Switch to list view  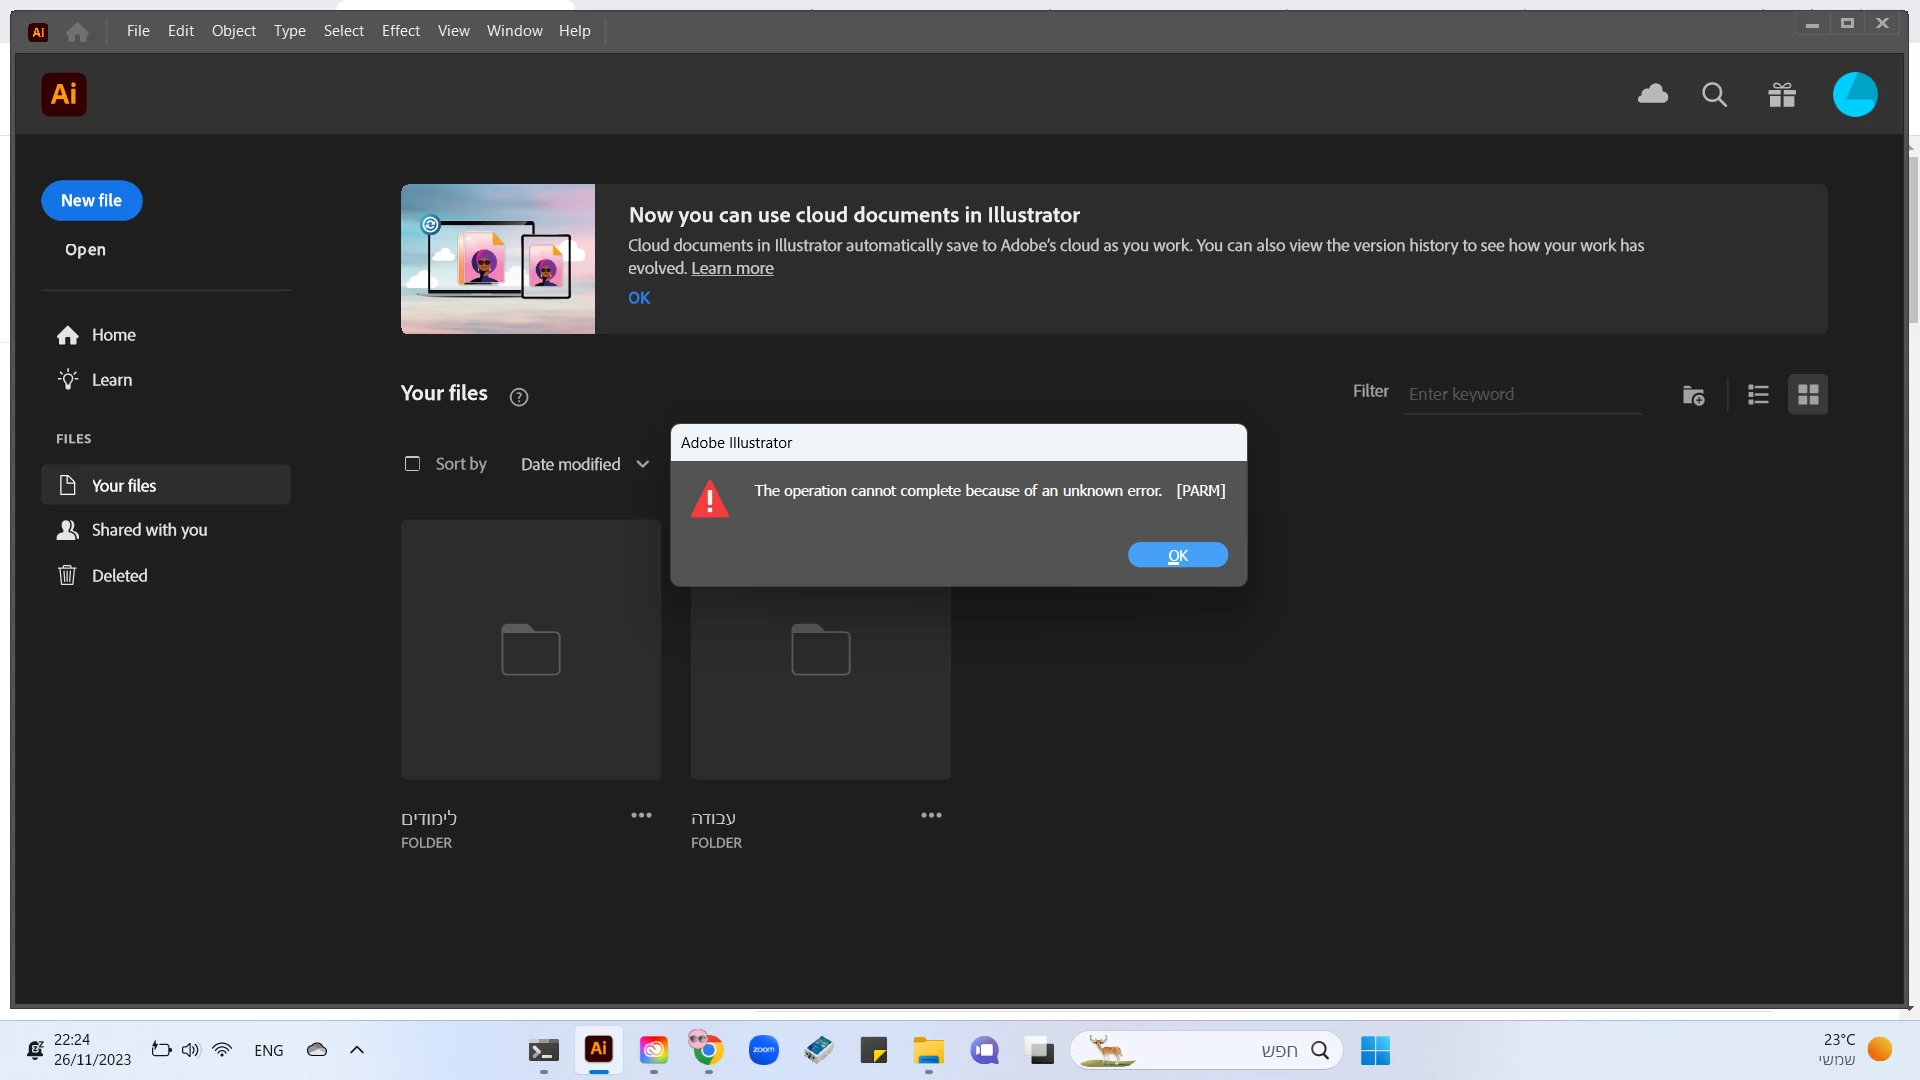point(1758,395)
